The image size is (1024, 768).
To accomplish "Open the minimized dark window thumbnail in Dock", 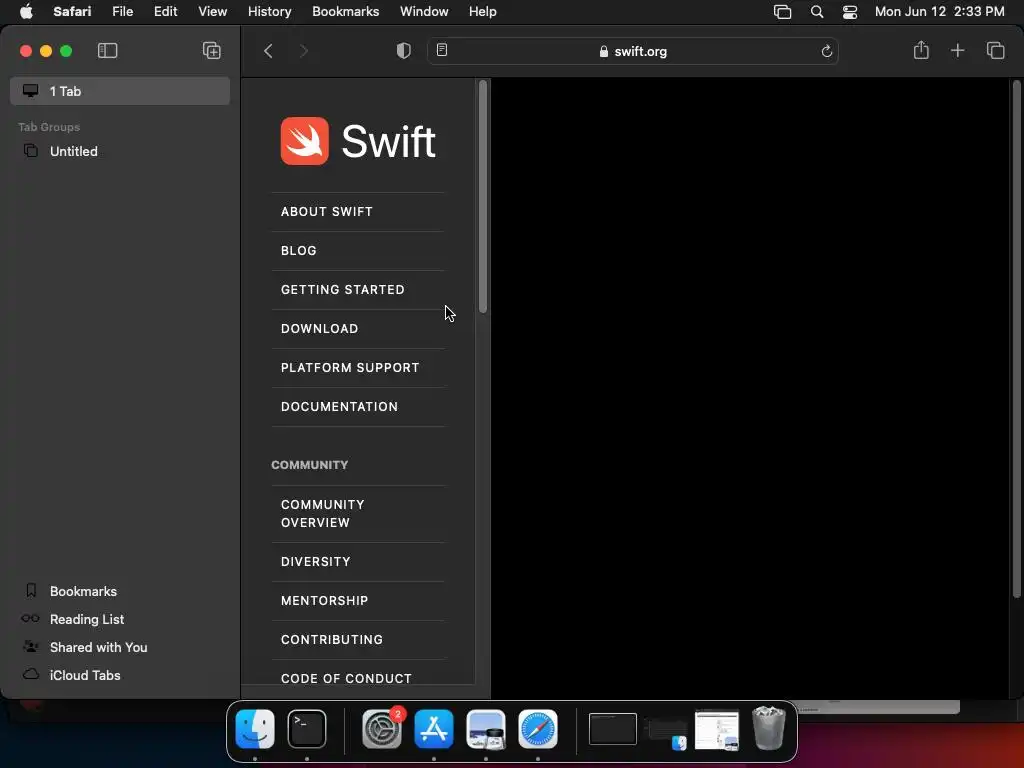I will coord(613,729).
